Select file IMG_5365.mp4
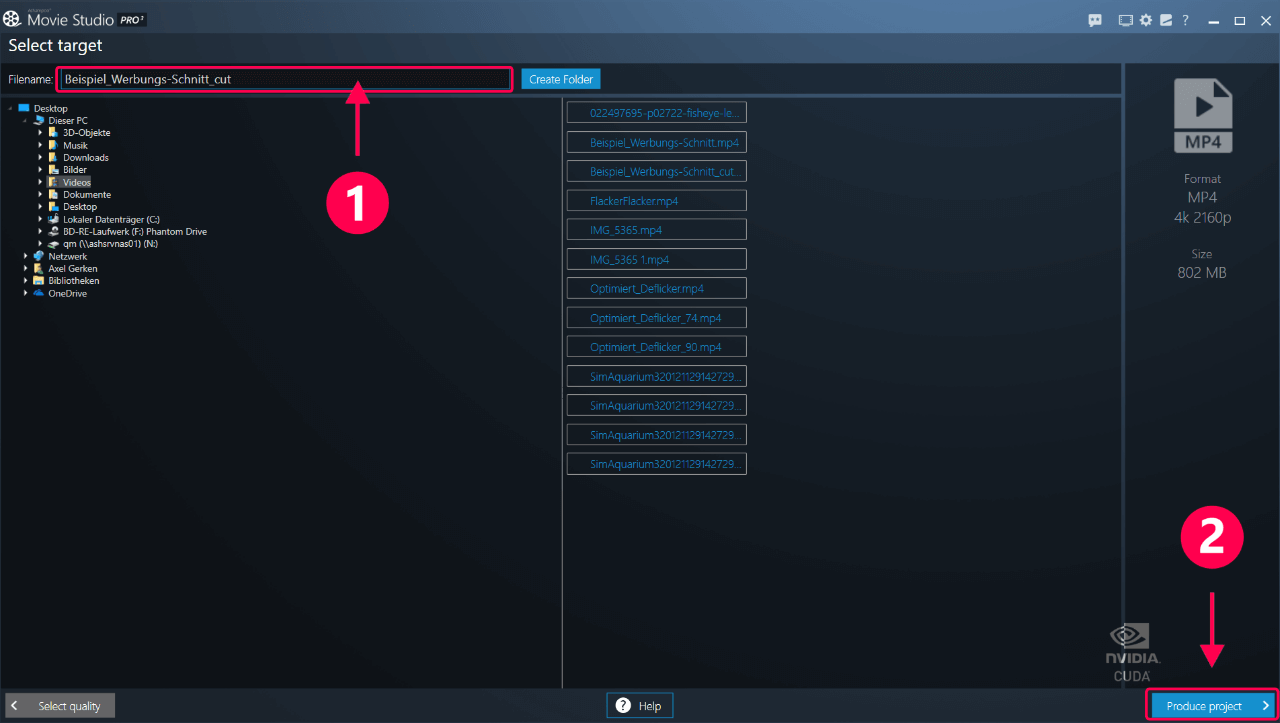The width and height of the screenshot is (1280, 723). [x=656, y=230]
